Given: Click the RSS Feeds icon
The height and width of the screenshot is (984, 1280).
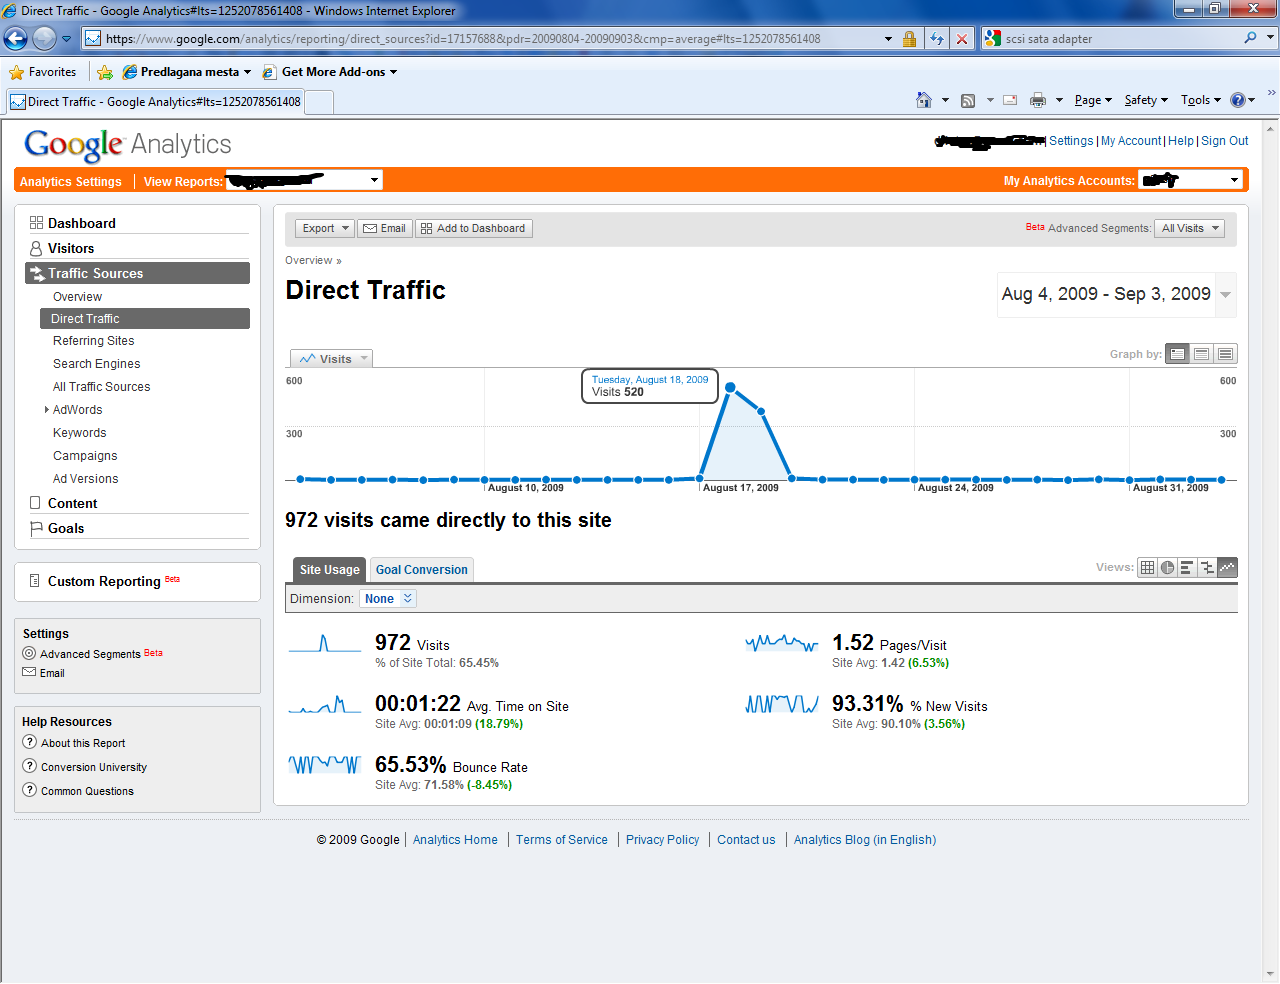Looking at the screenshot, I should coord(968,100).
